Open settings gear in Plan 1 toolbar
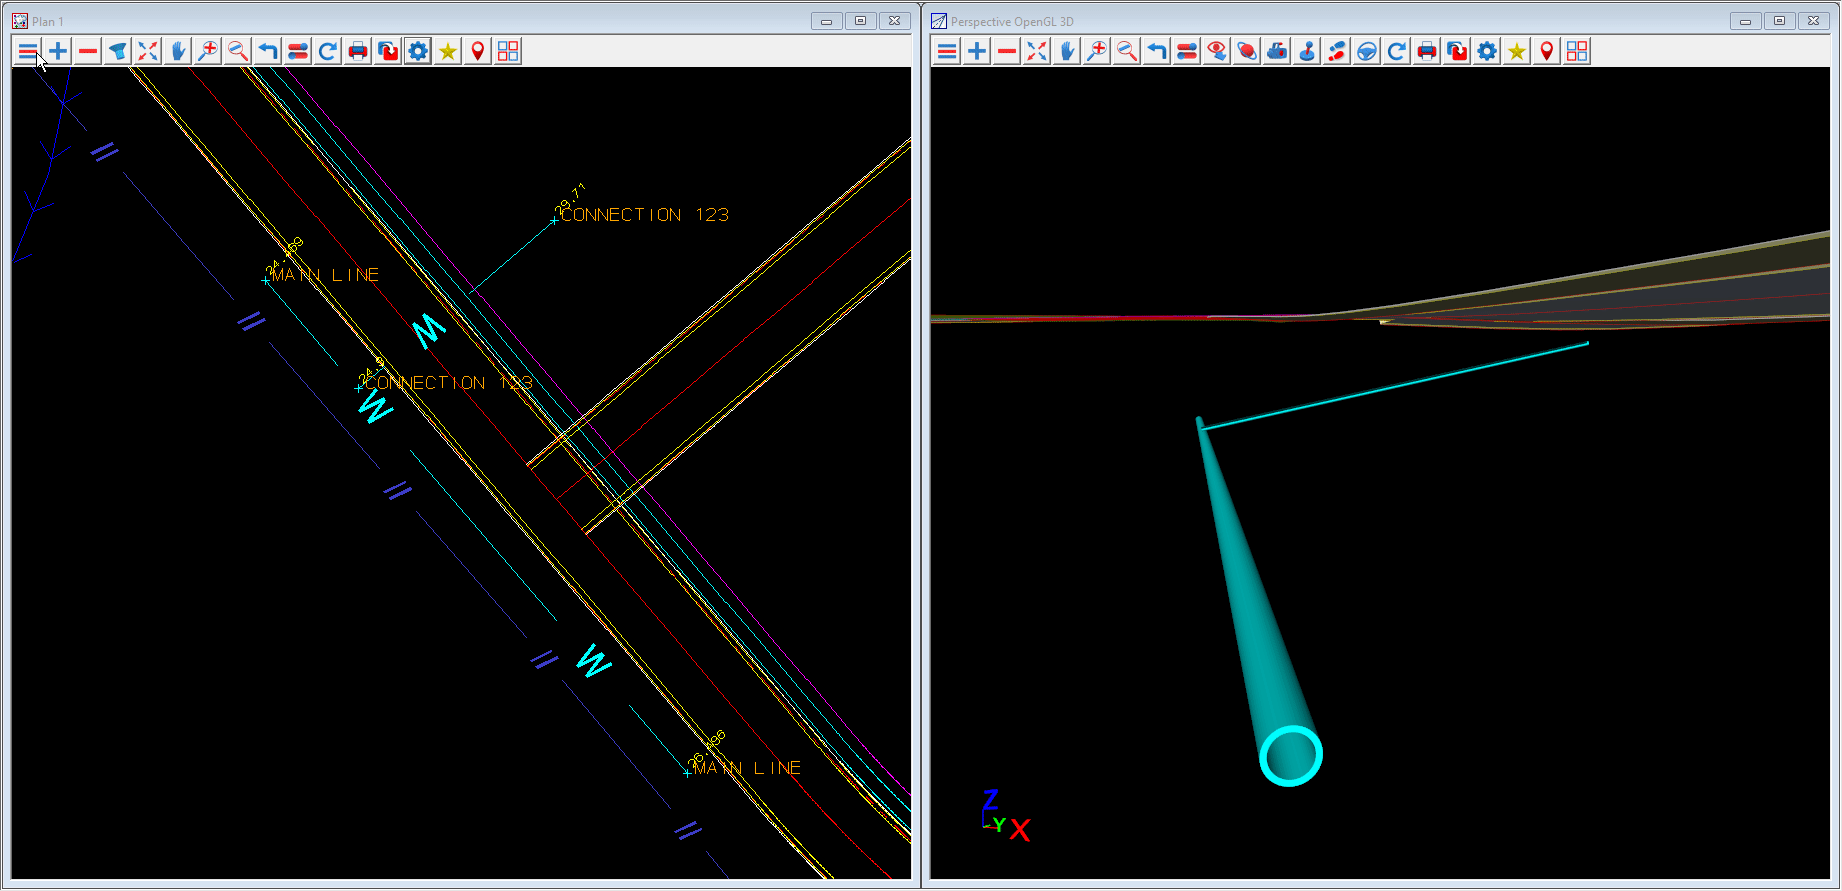 click(418, 51)
